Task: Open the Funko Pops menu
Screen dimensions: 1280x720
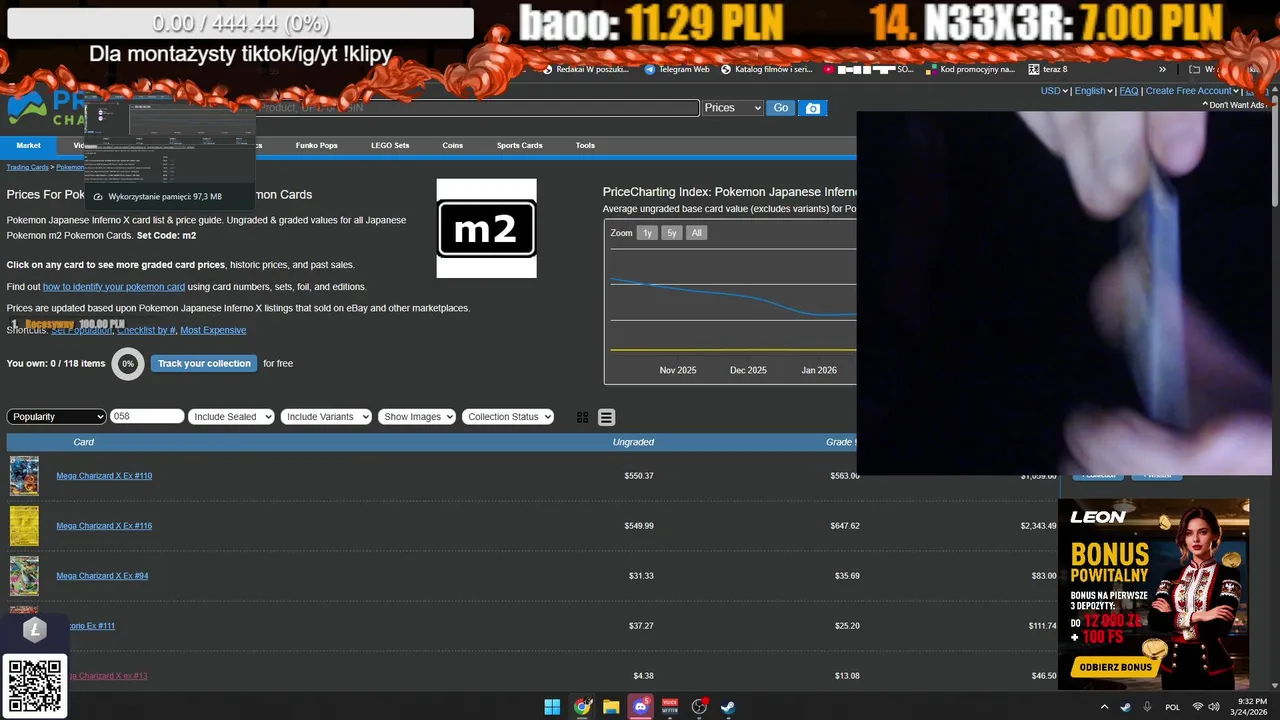Action: click(x=316, y=146)
